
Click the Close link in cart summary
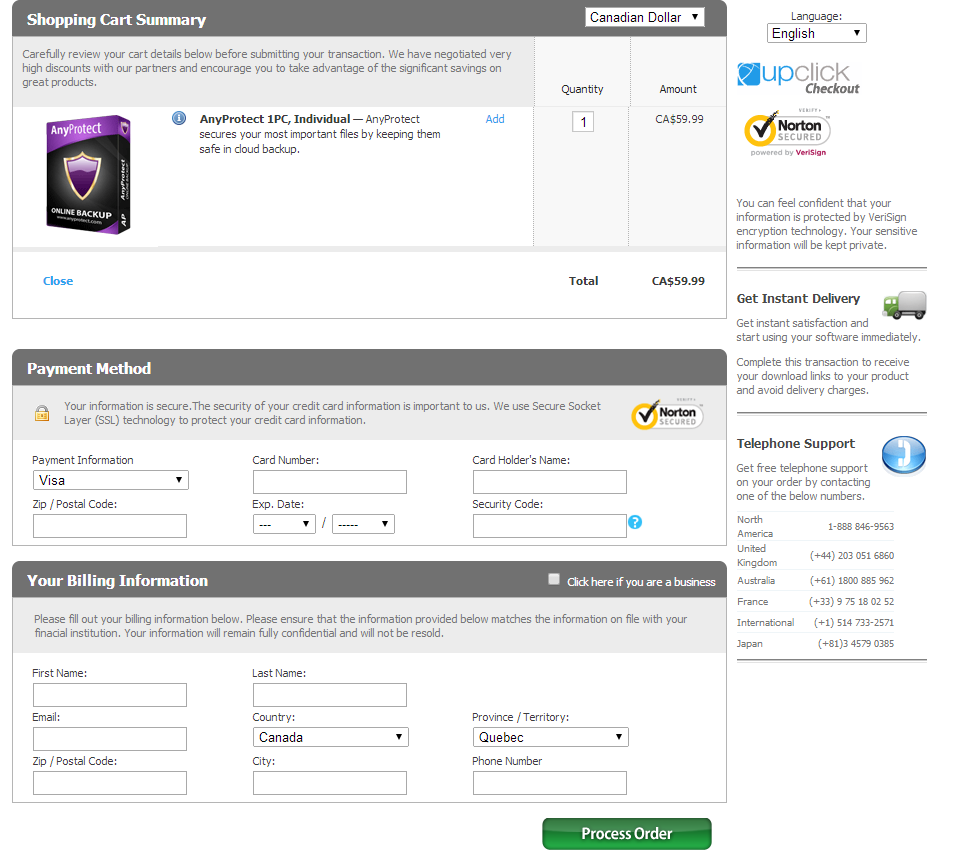coord(57,281)
